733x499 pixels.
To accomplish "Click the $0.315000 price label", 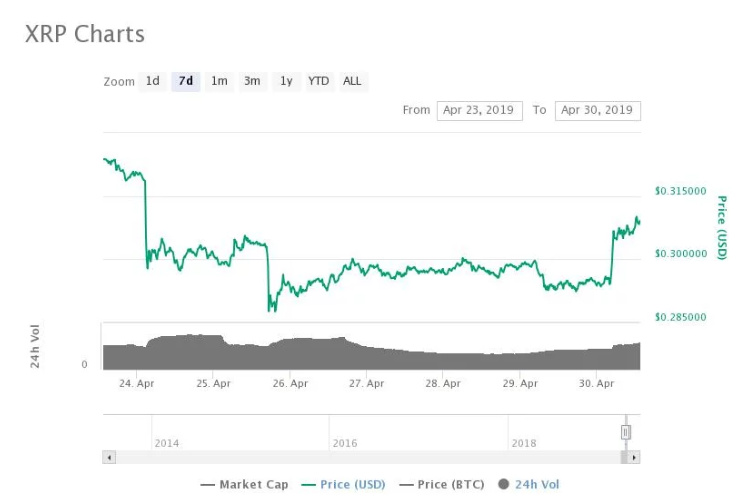I will (681, 191).
